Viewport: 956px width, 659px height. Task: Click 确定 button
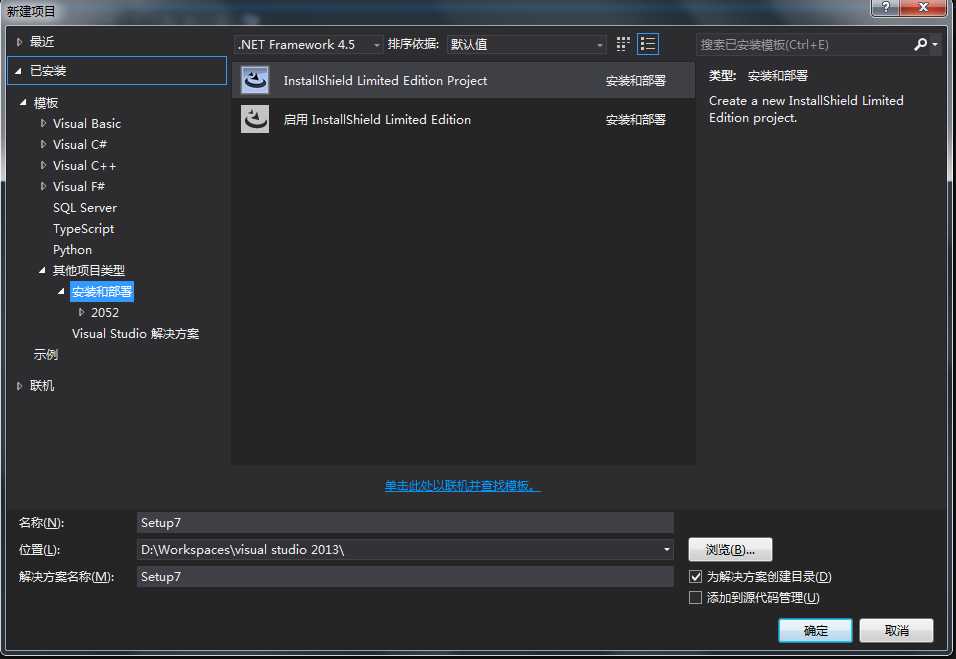point(815,630)
